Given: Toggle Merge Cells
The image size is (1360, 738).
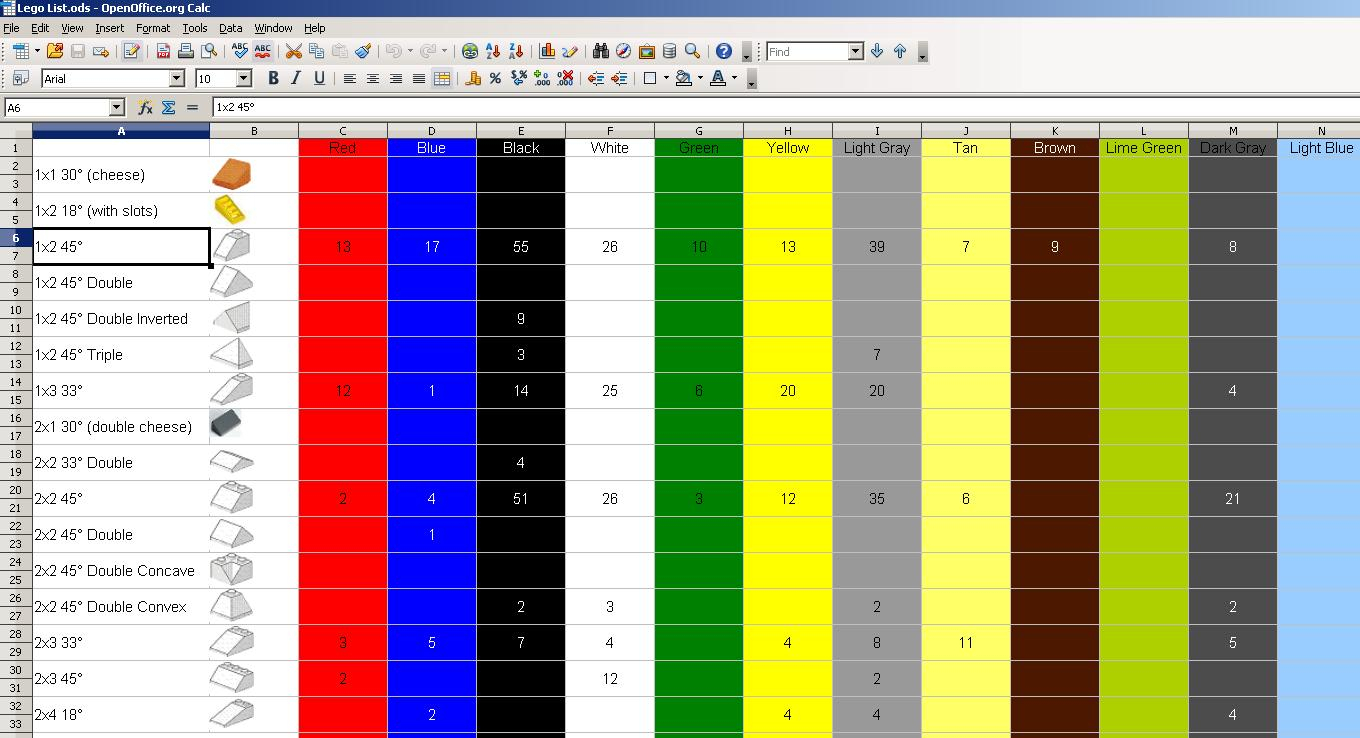Looking at the screenshot, I should click(441, 78).
